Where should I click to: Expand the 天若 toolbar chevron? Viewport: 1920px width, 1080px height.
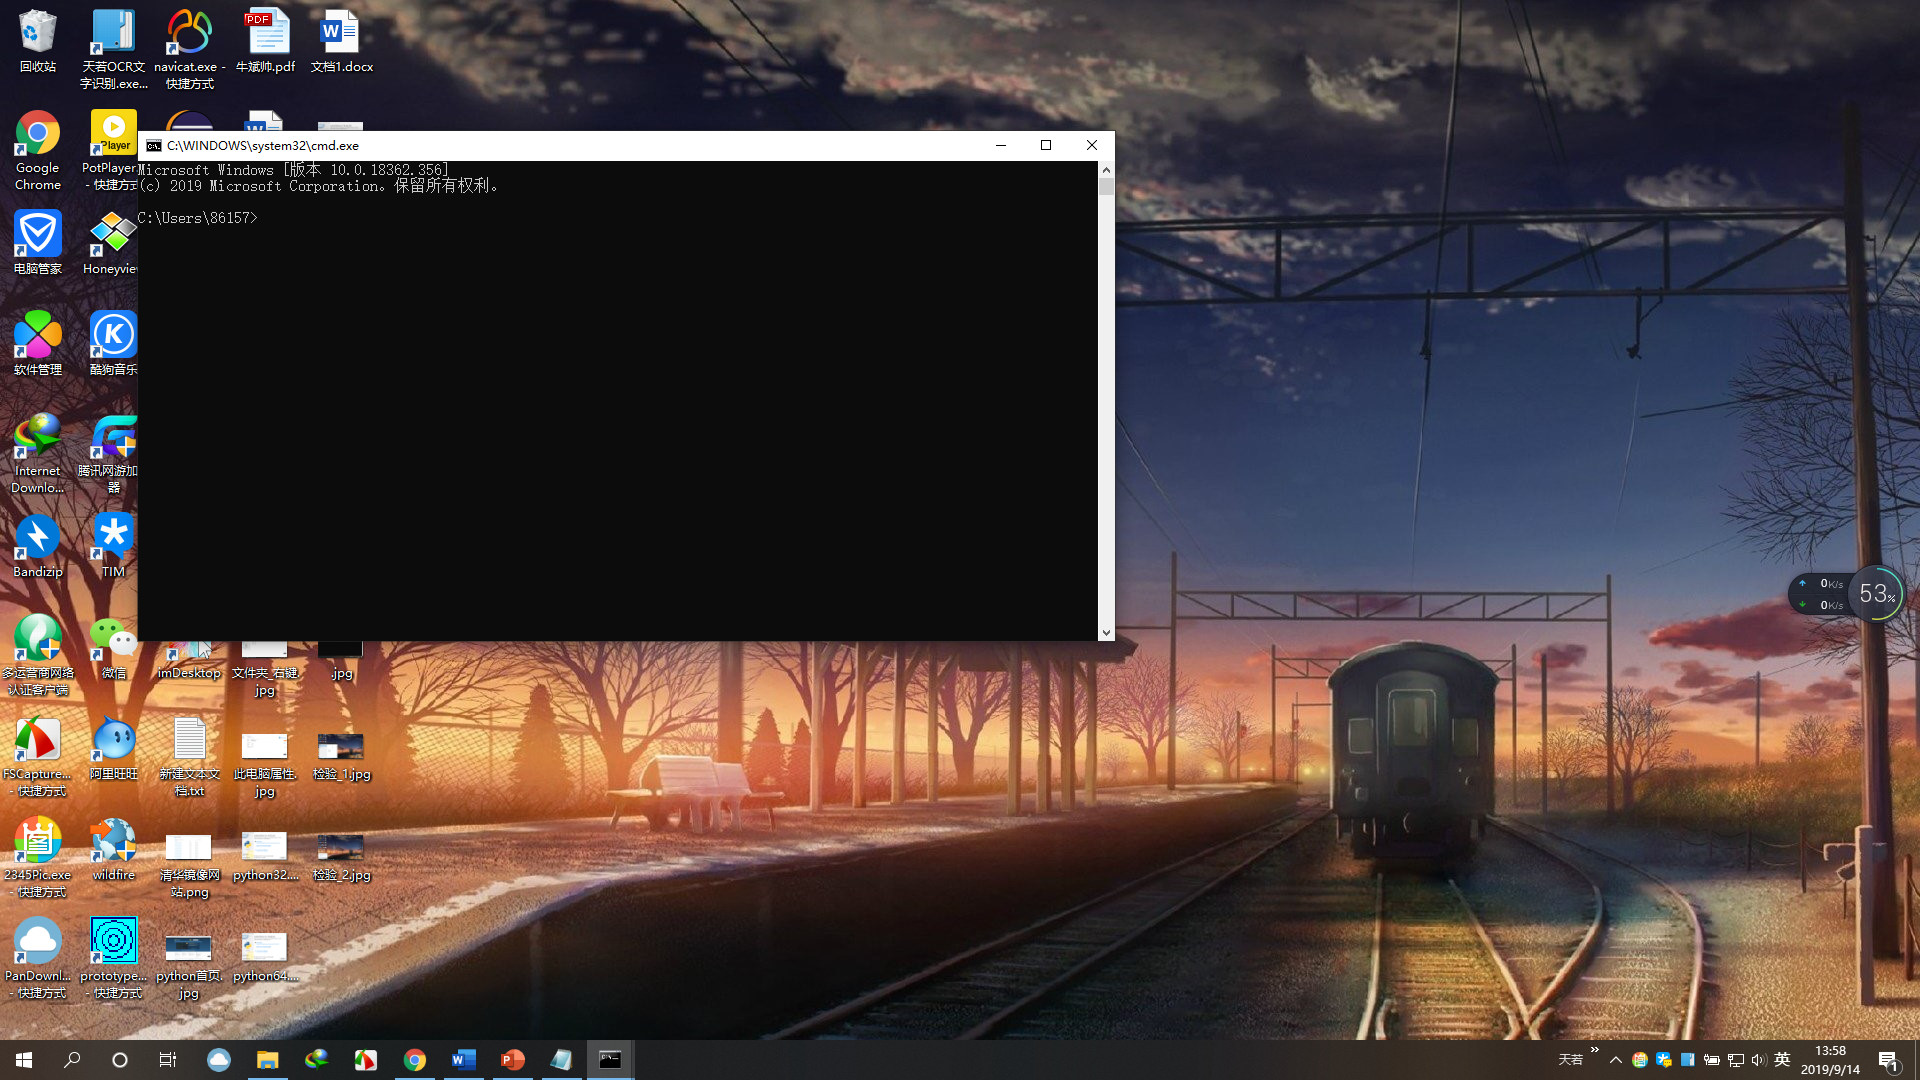click(1595, 1050)
